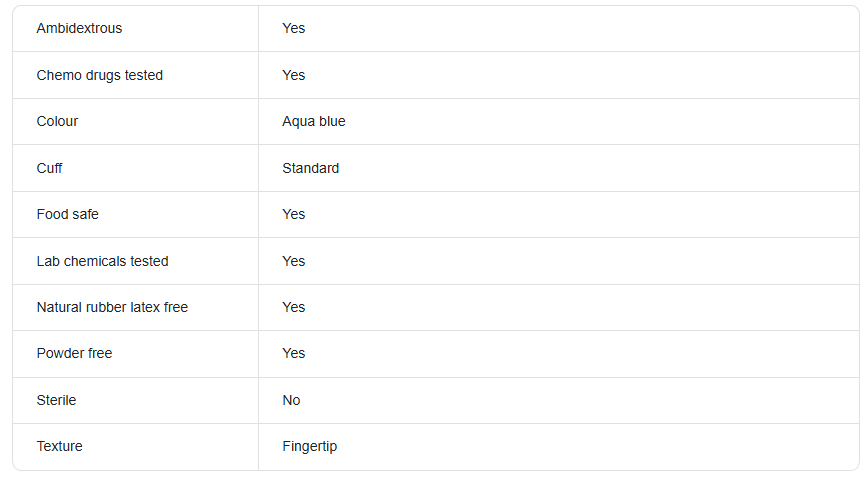Click the Sterile attribute label
The height and width of the screenshot is (479, 865).
[x=56, y=400]
